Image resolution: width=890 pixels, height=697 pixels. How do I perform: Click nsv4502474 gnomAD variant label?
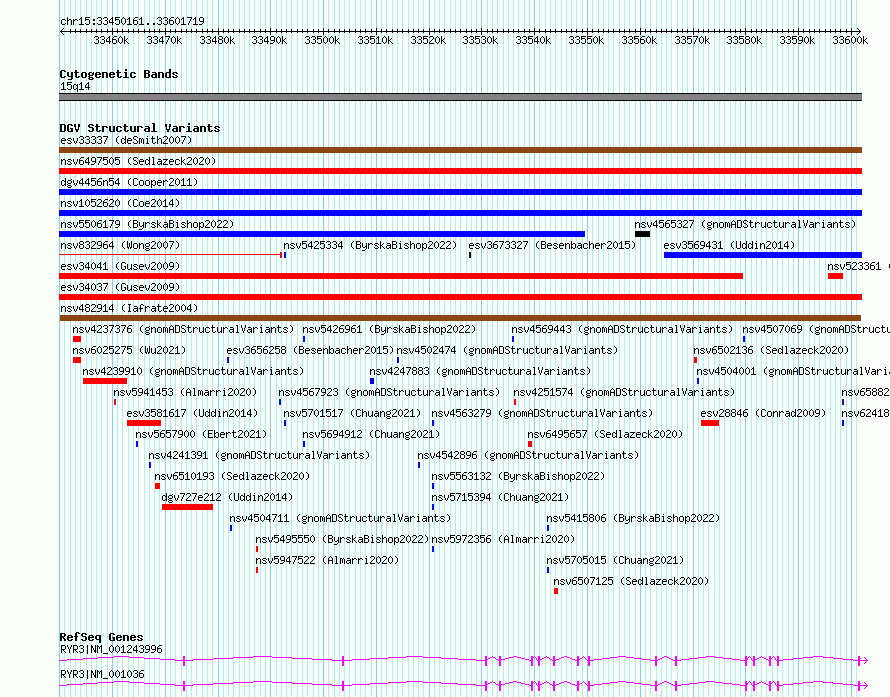pos(507,350)
